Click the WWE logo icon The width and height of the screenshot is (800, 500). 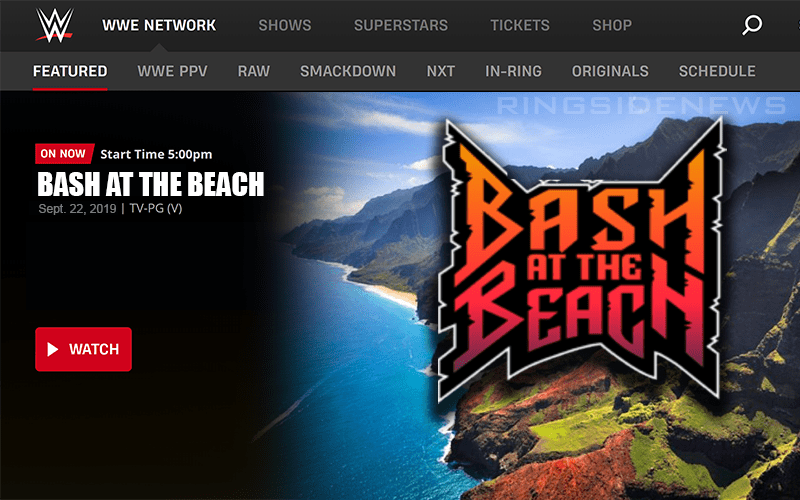[55, 25]
